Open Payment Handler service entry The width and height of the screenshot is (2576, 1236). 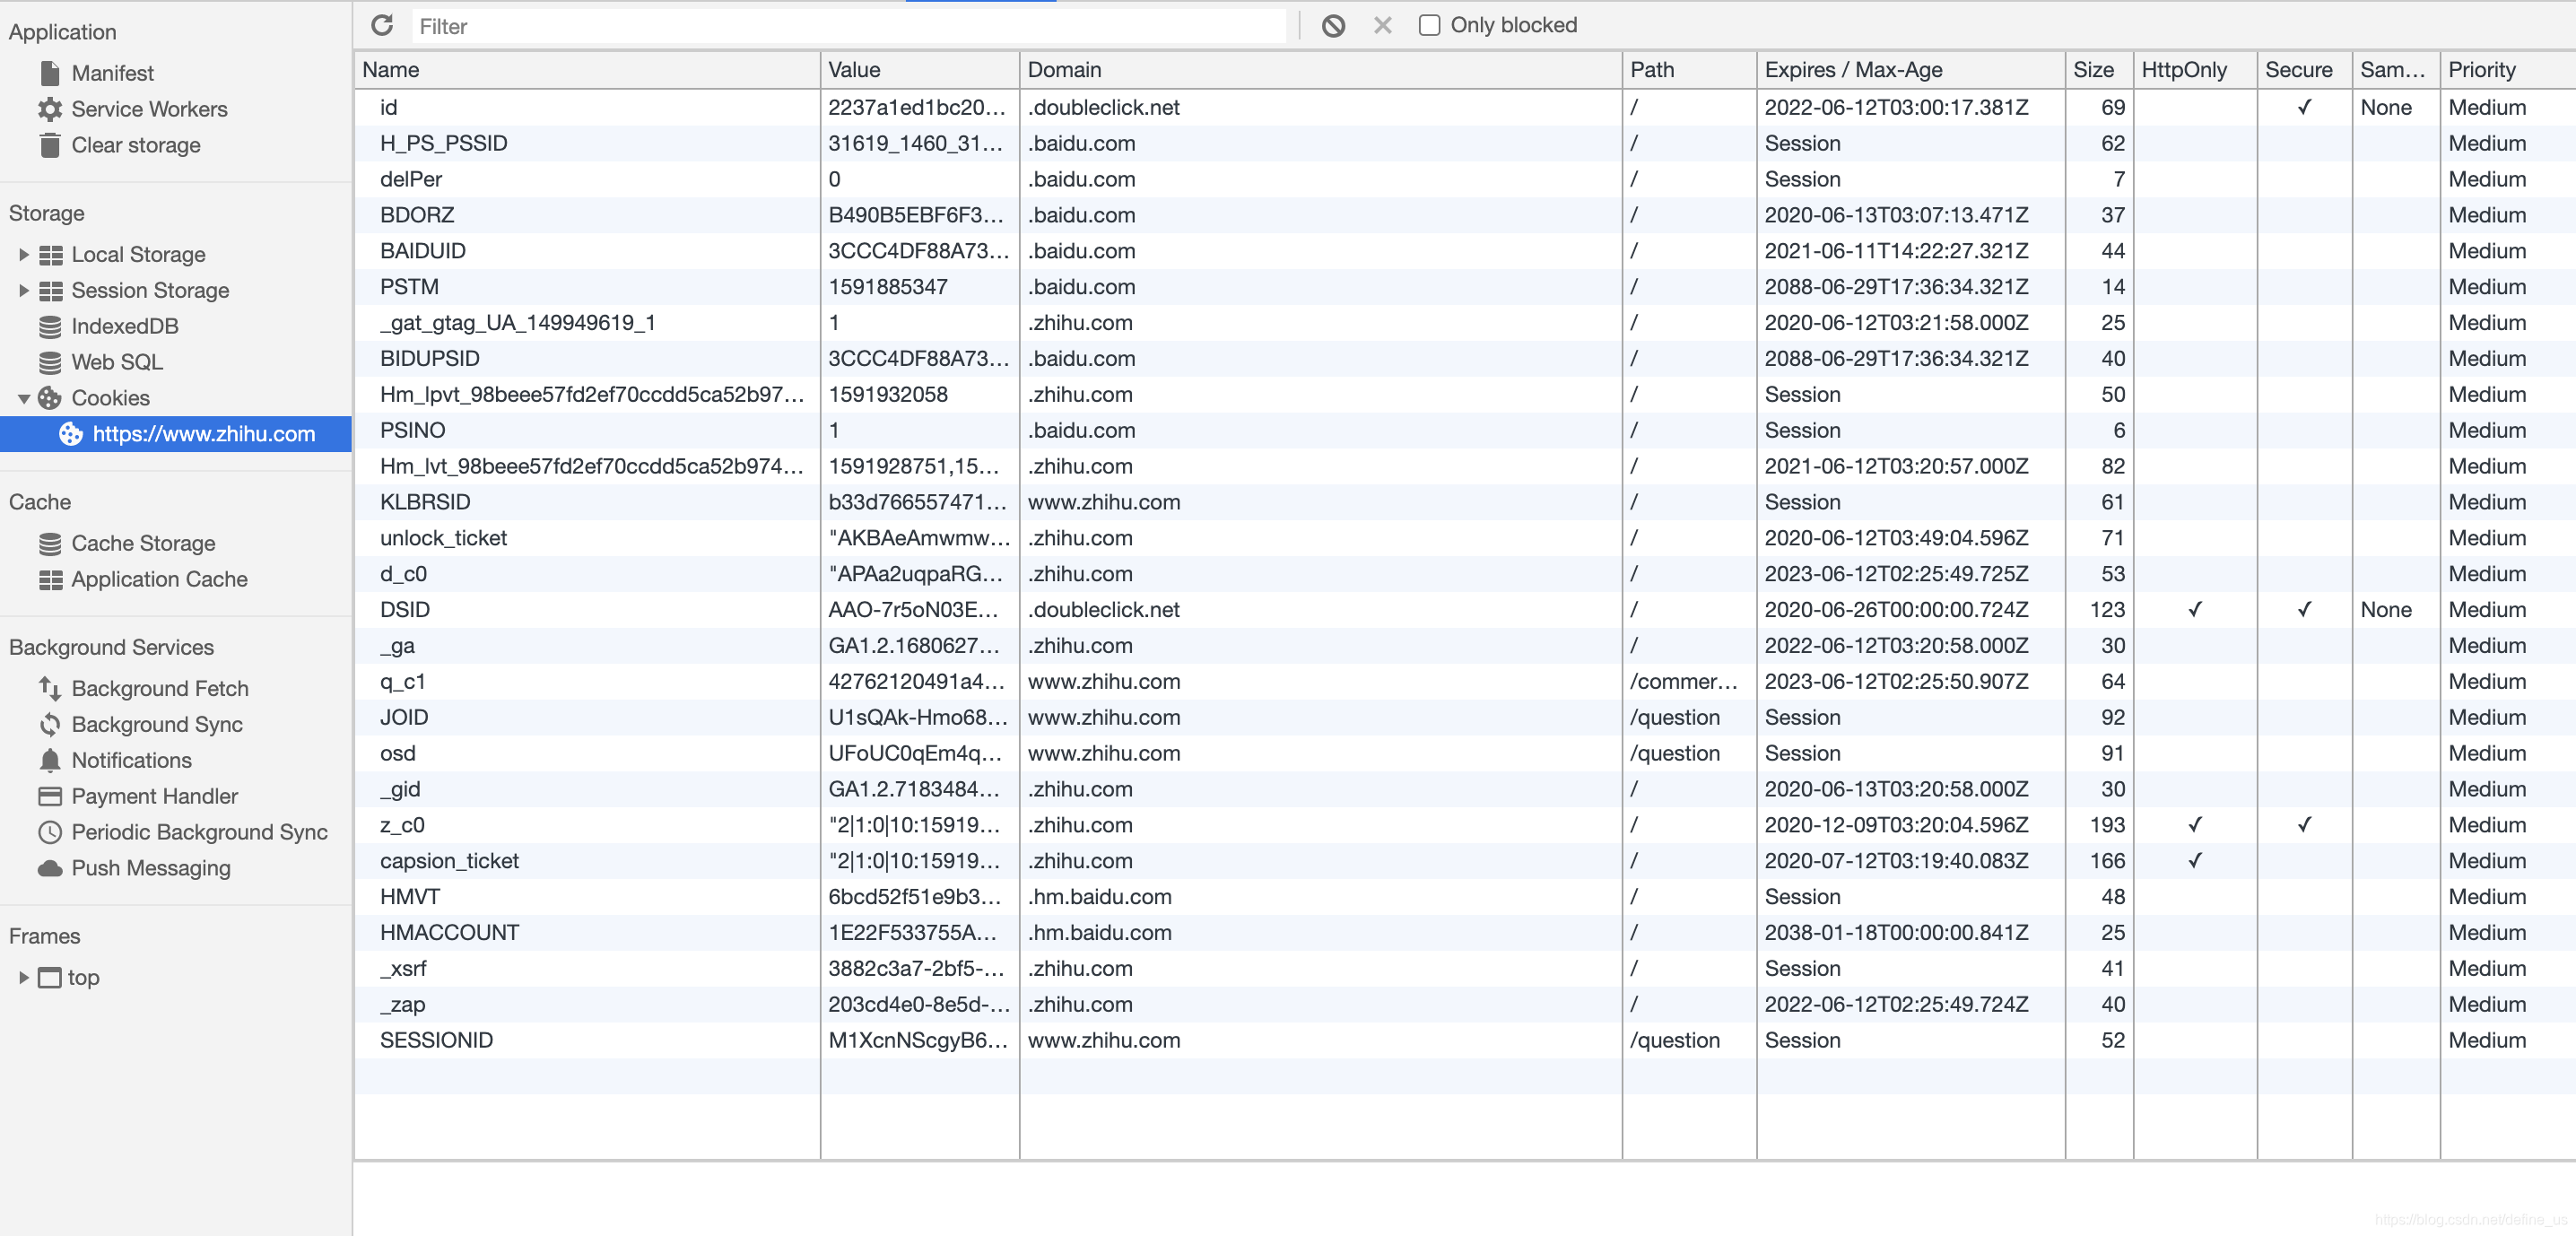tap(154, 797)
